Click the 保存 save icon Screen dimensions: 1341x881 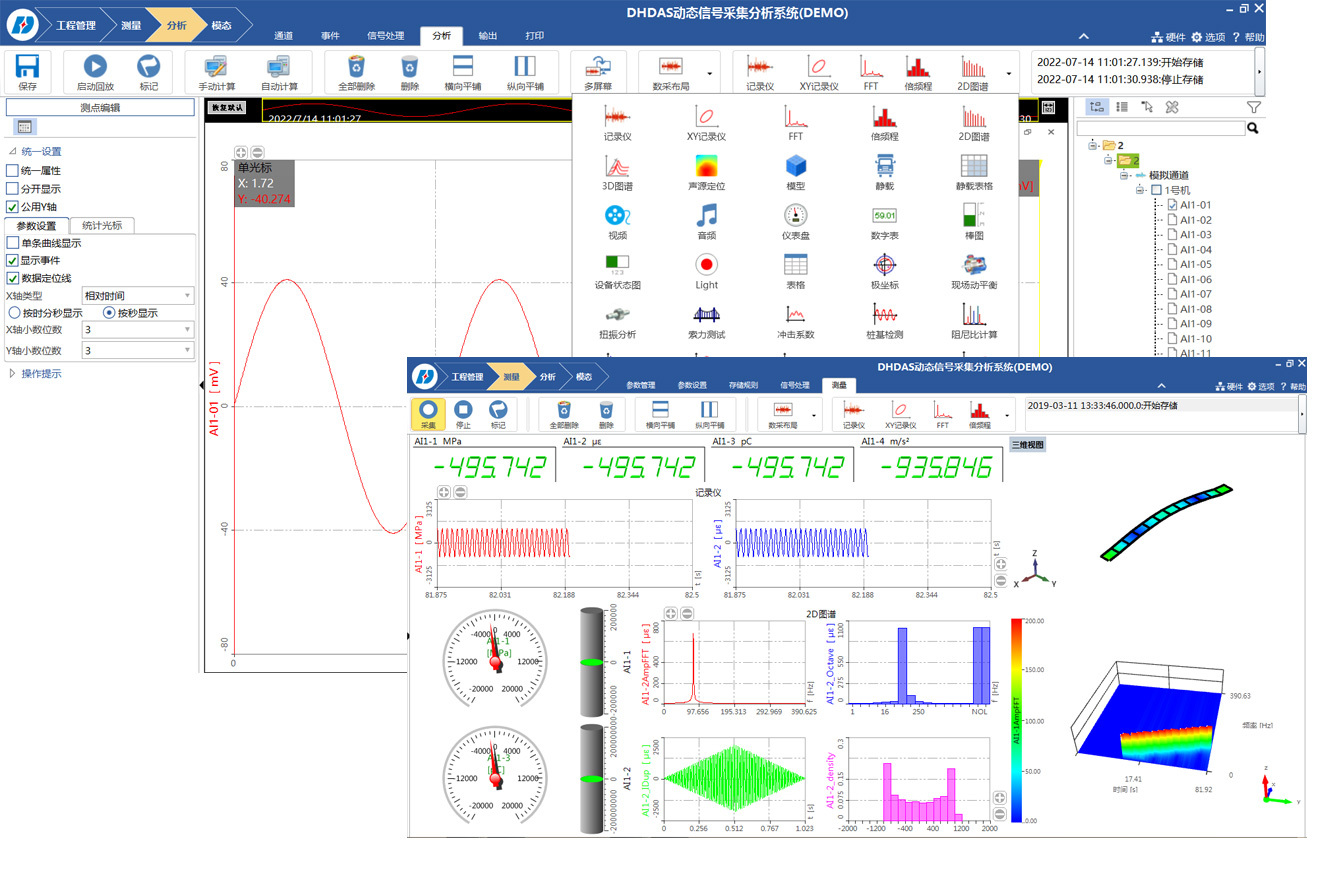(28, 67)
